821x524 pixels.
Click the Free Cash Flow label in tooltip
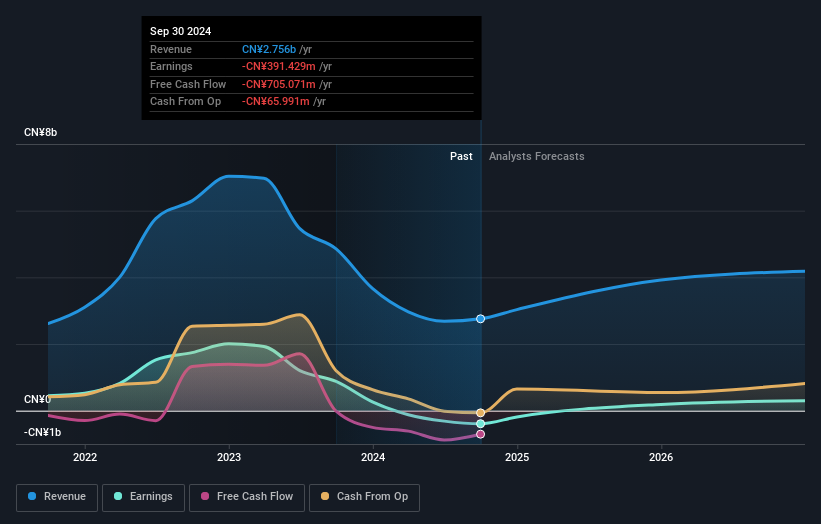click(188, 84)
